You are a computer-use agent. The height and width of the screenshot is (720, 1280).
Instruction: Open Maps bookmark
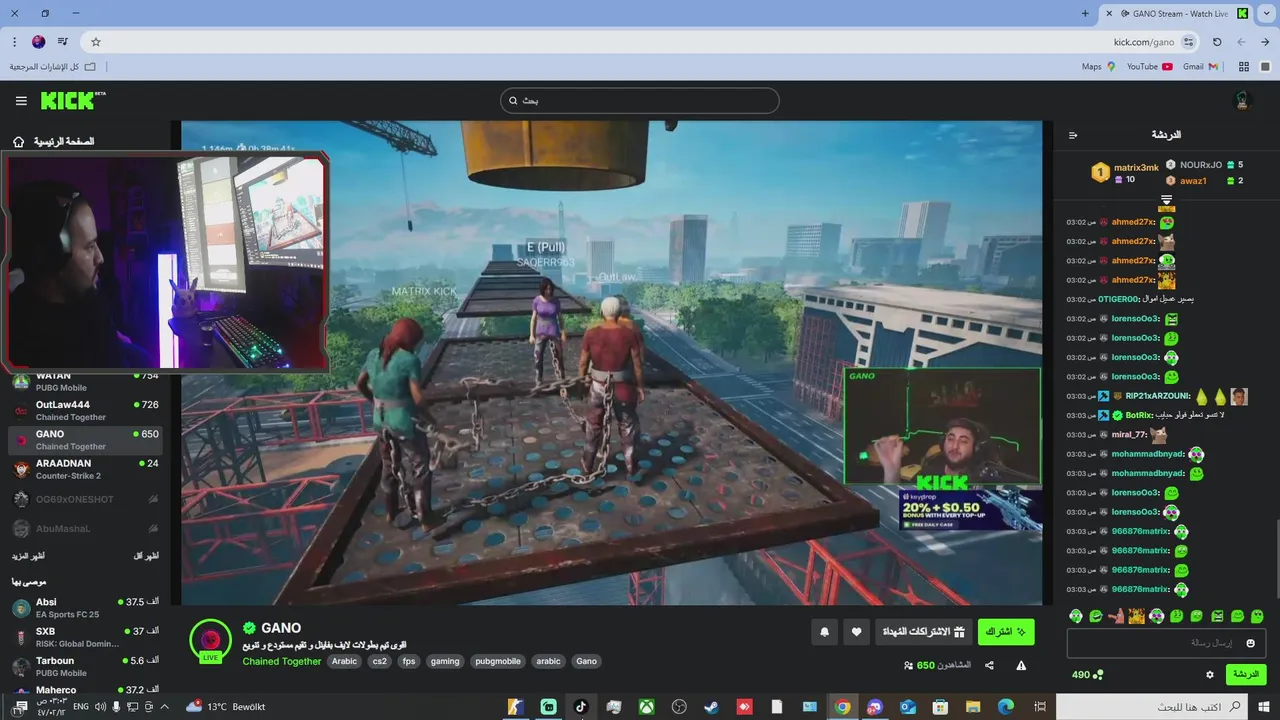pyautogui.click(x=1098, y=67)
